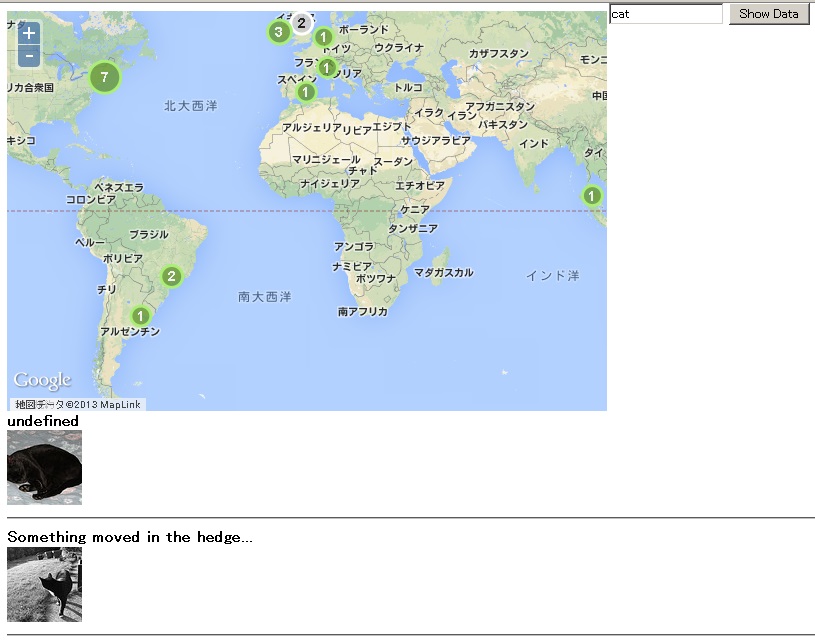Viewport: 815px width, 643px height.
Task: Click the marker over Argentina
Action: point(140,316)
